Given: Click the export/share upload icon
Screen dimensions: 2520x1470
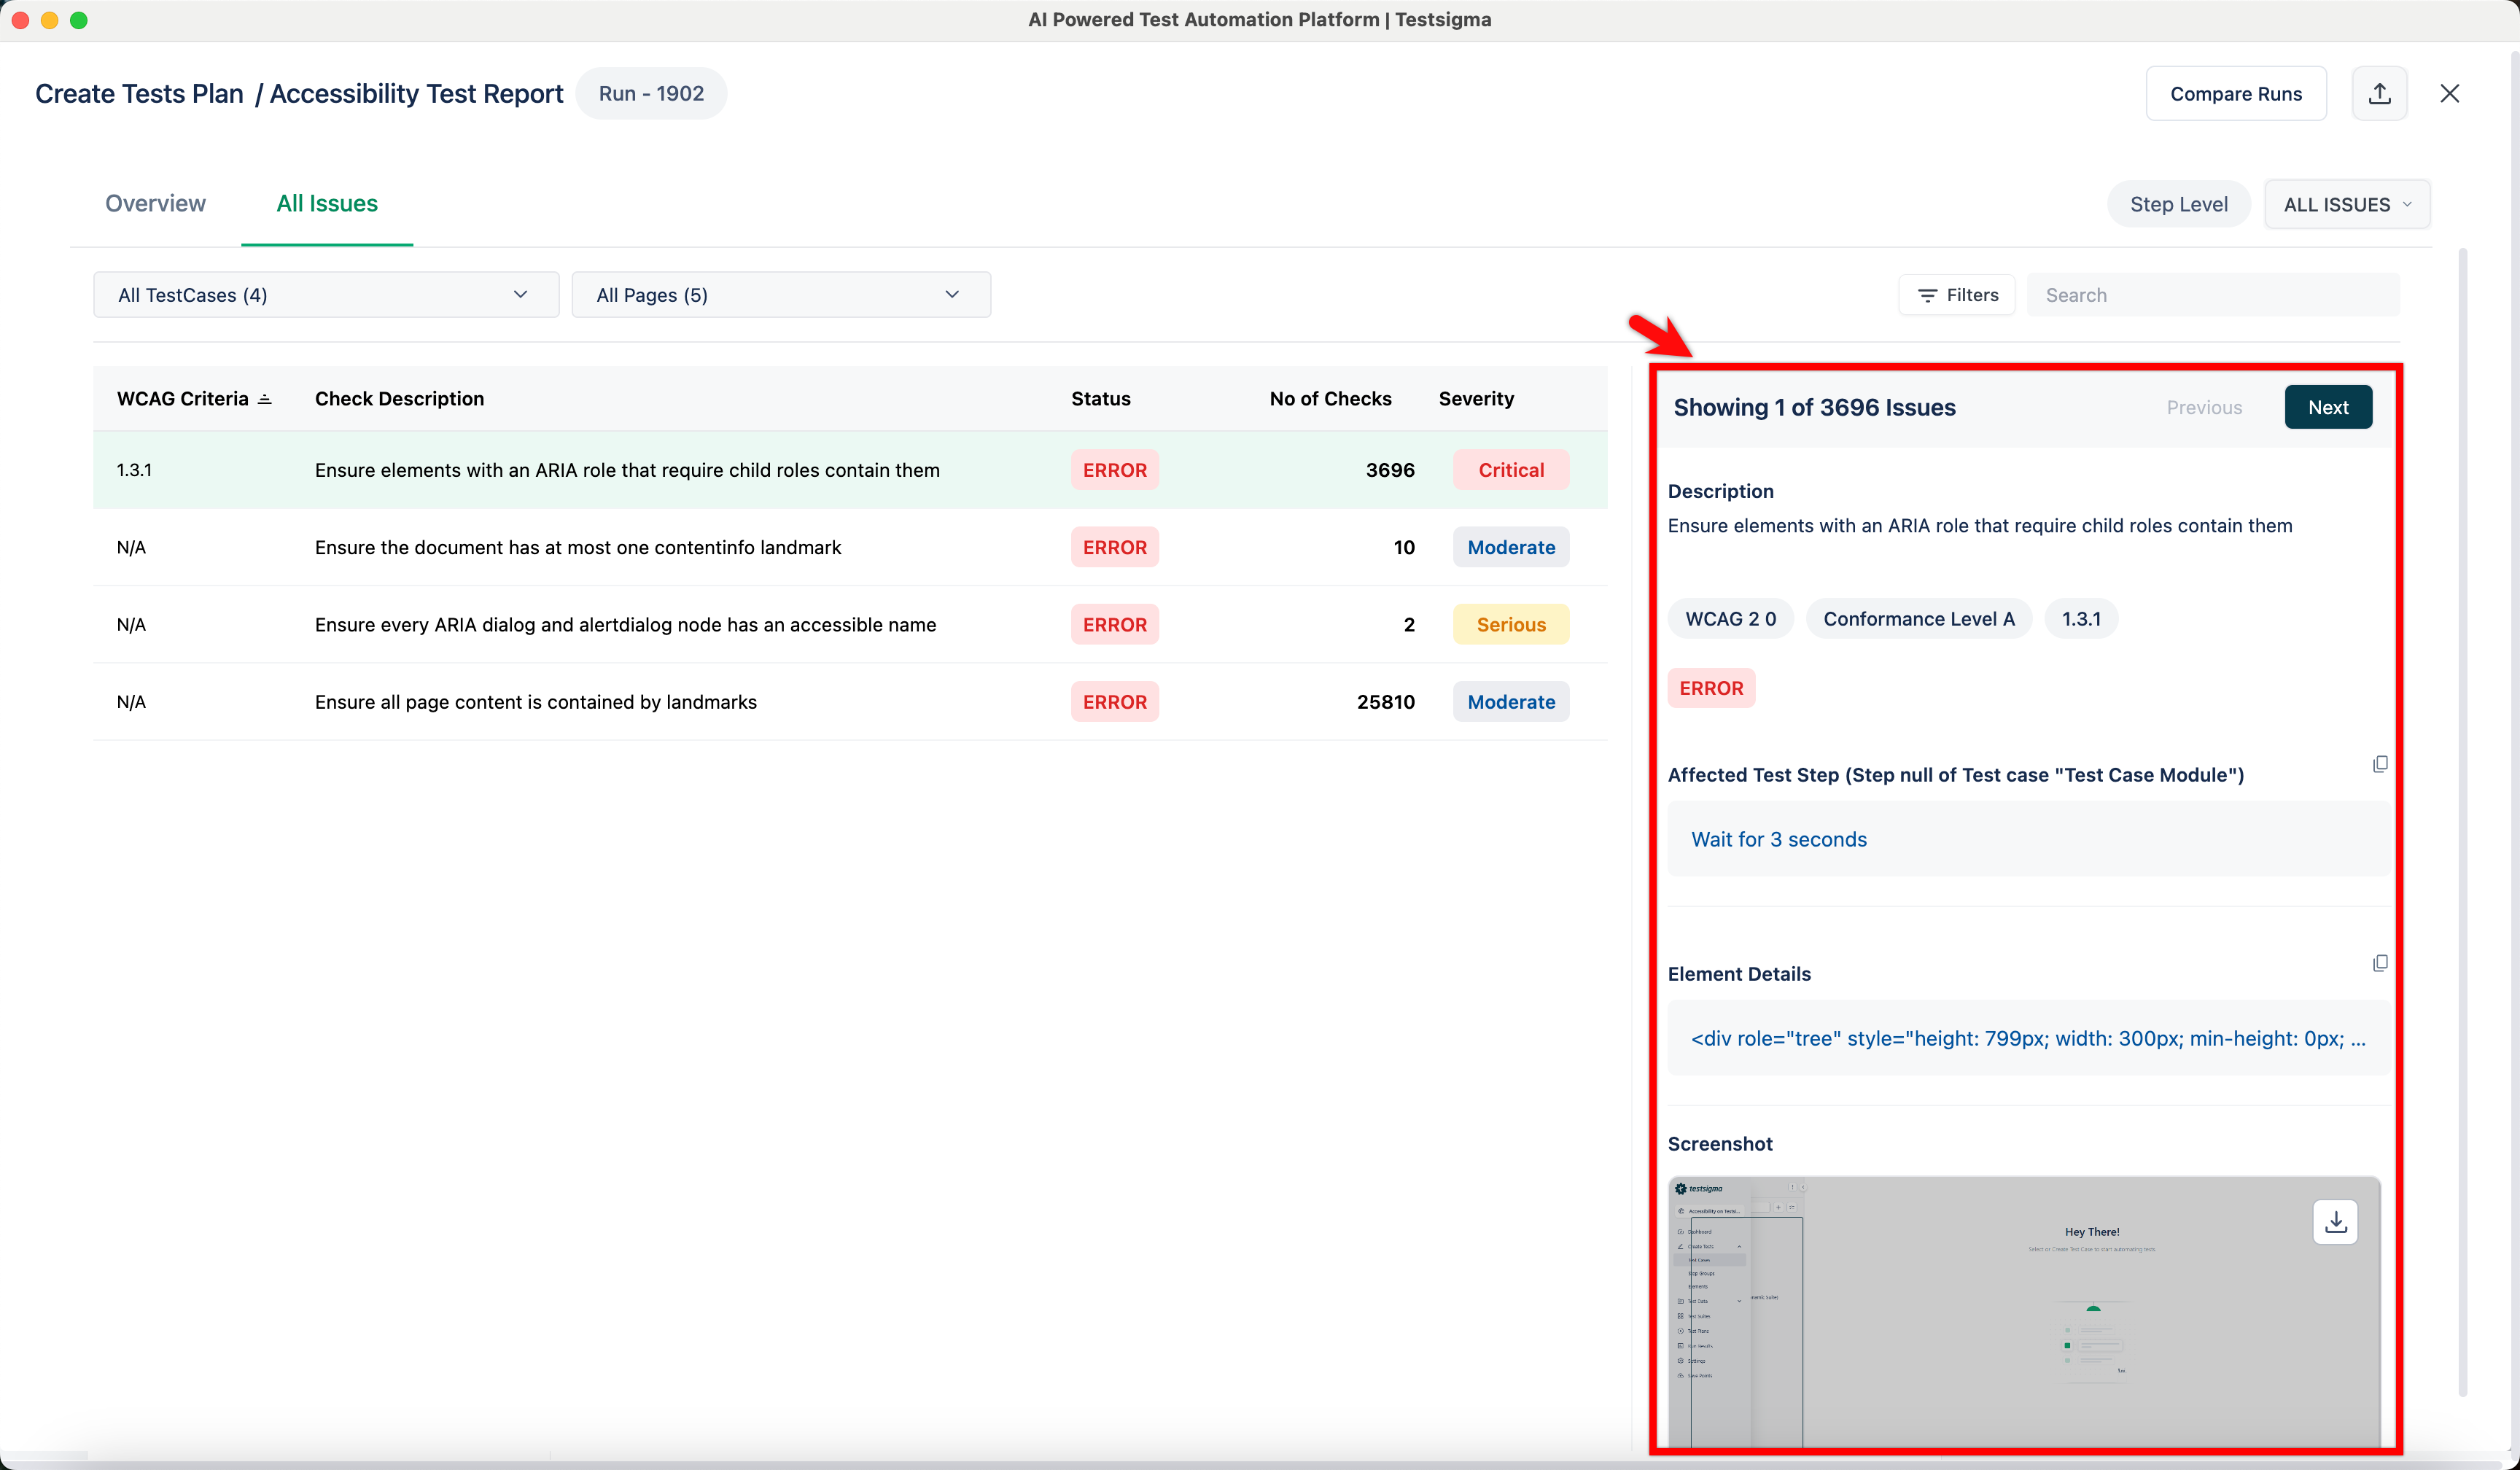Looking at the screenshot, I should (2379, 94).
